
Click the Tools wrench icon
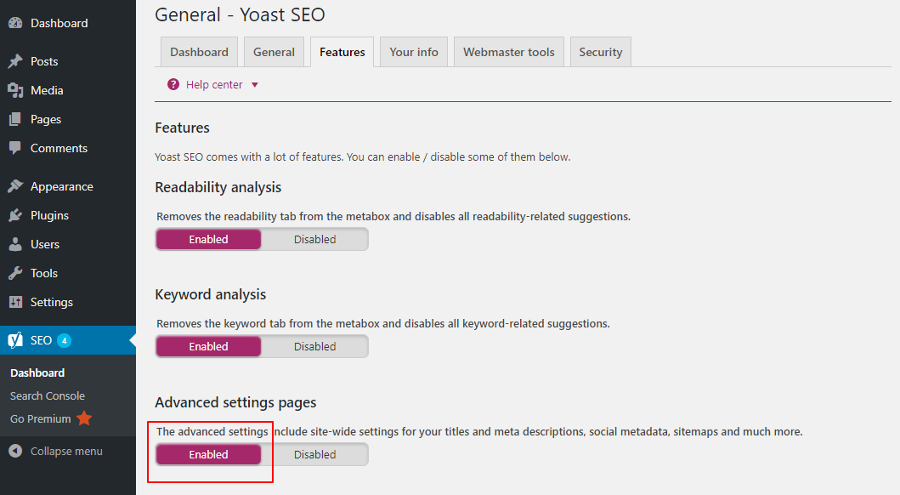(x=15, y=273)
